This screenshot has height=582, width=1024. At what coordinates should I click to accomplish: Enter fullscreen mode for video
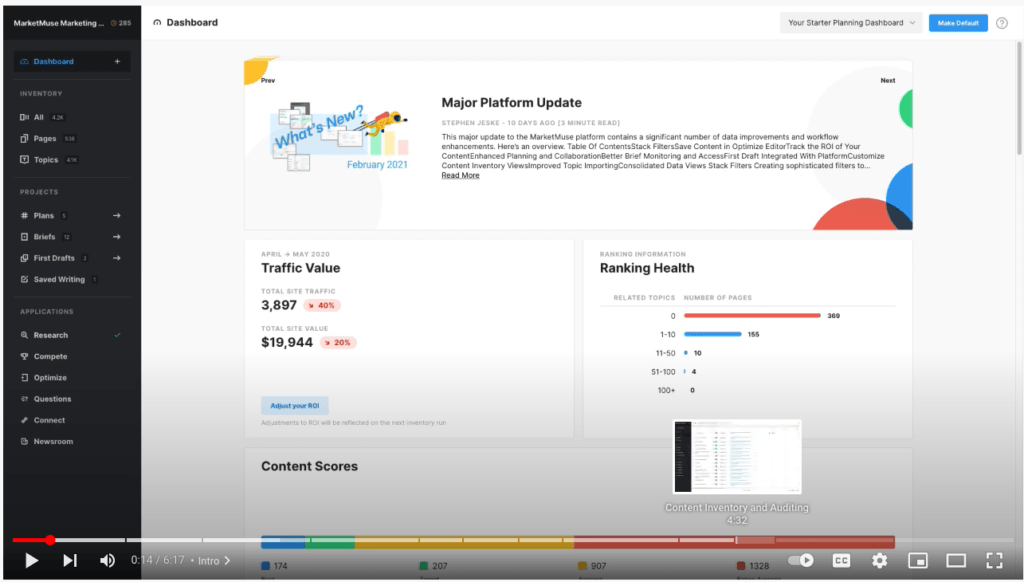coord(994,560)
